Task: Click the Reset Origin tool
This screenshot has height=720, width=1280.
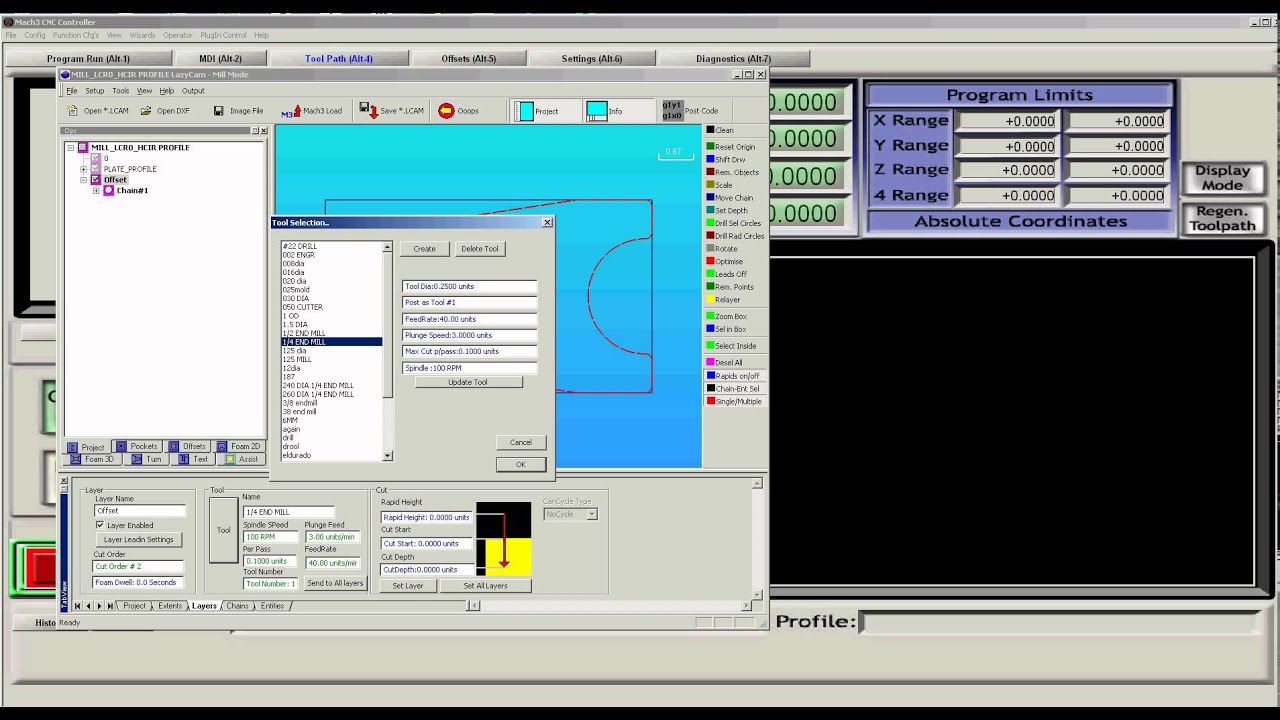Action: pos(731,147)
